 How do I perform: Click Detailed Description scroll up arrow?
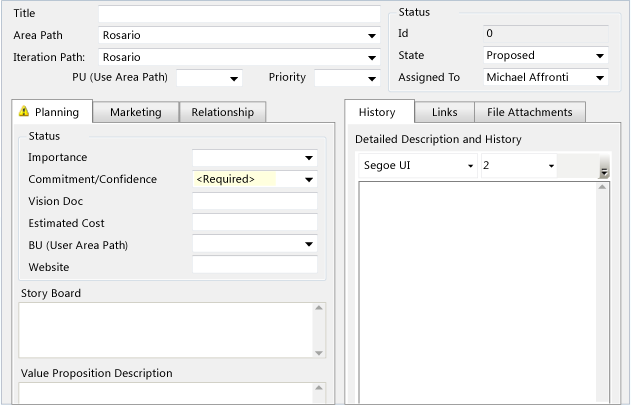[602, 187]
